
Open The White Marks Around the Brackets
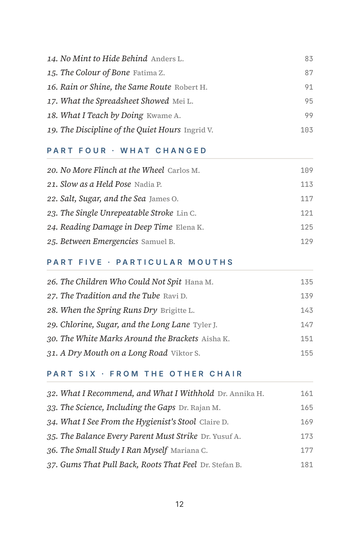179,339
